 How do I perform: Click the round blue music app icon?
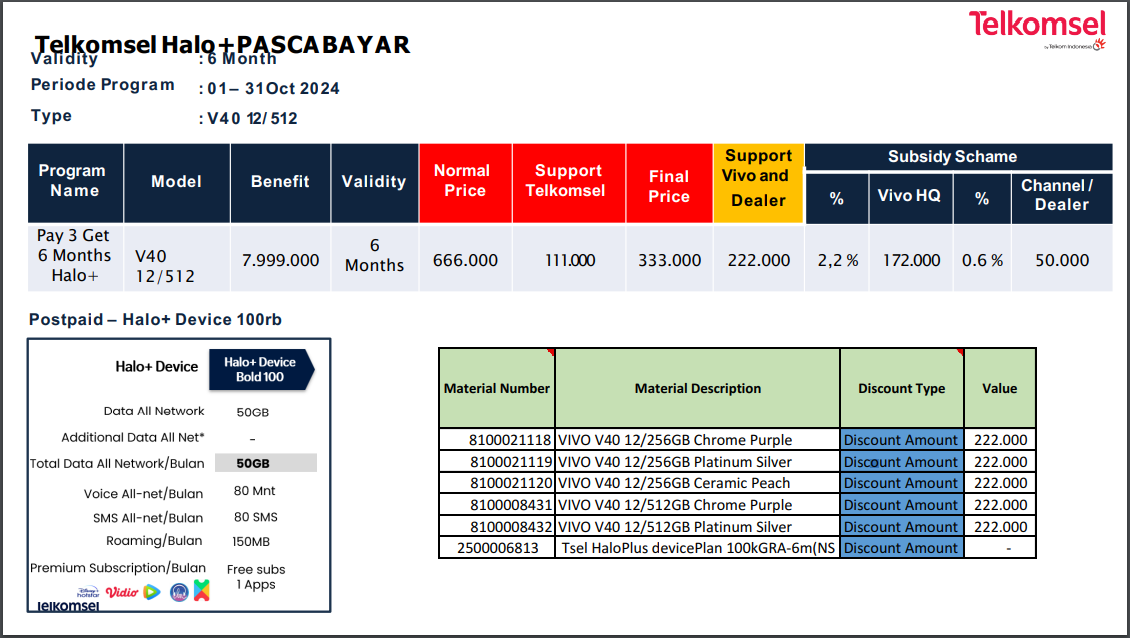179,592
